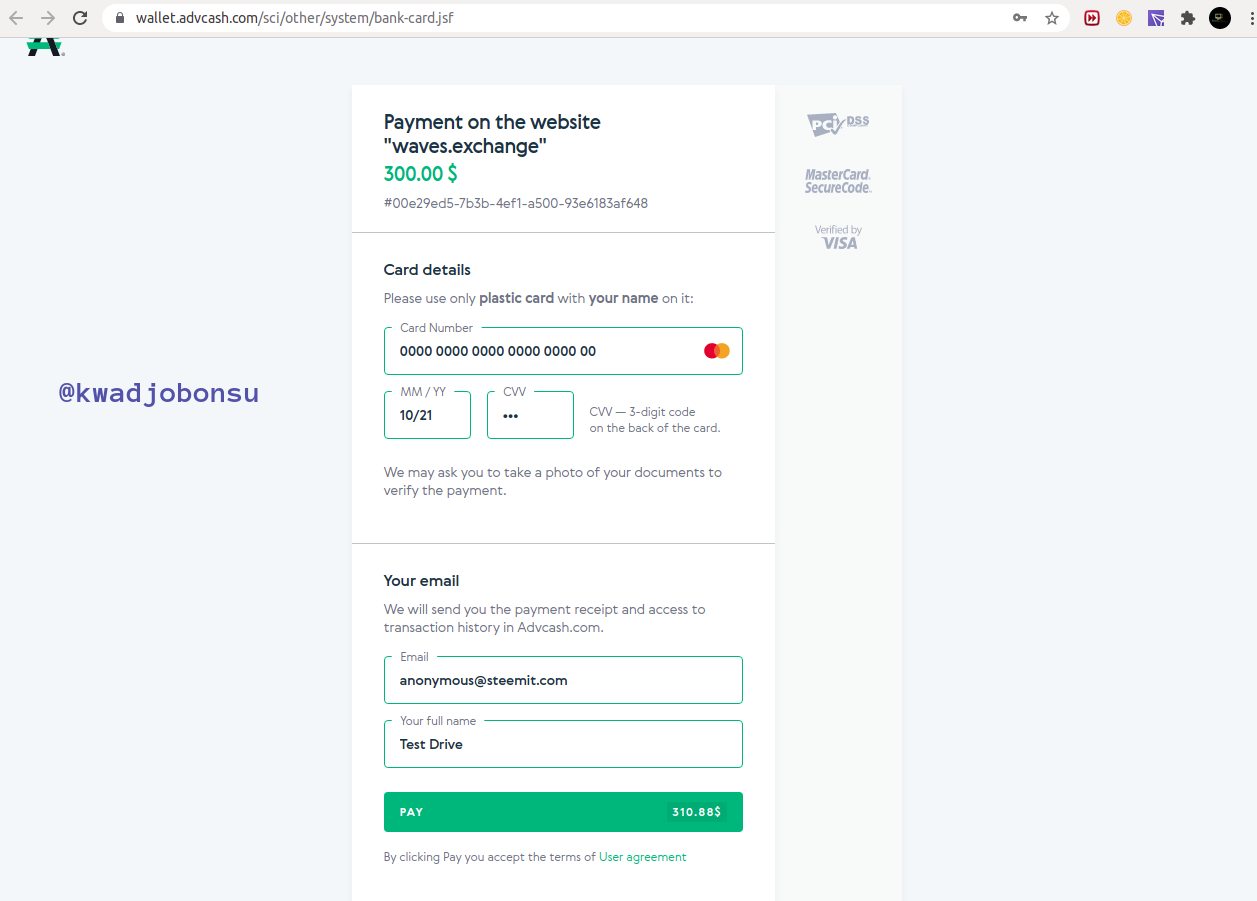Click the green PAY 310.88$ button

click(x=563, y=812)
